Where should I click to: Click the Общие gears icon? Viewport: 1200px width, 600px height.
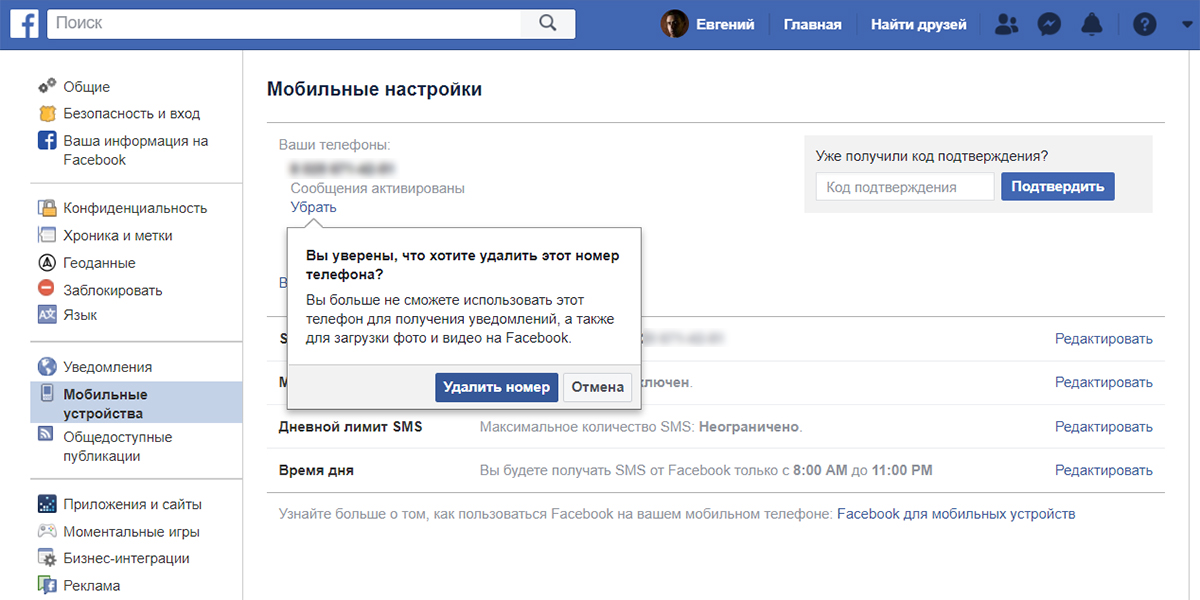click(x=47, y=87)
